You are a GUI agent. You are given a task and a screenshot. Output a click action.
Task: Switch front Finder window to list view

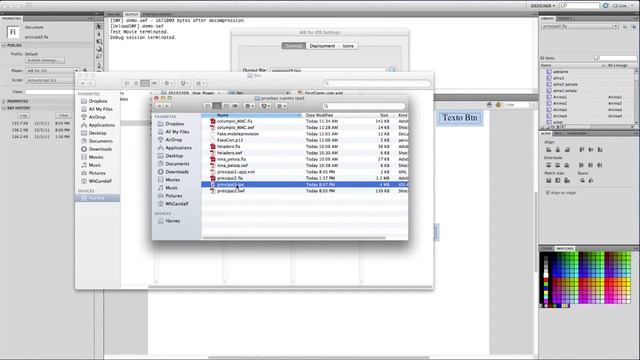coord(217,106)
